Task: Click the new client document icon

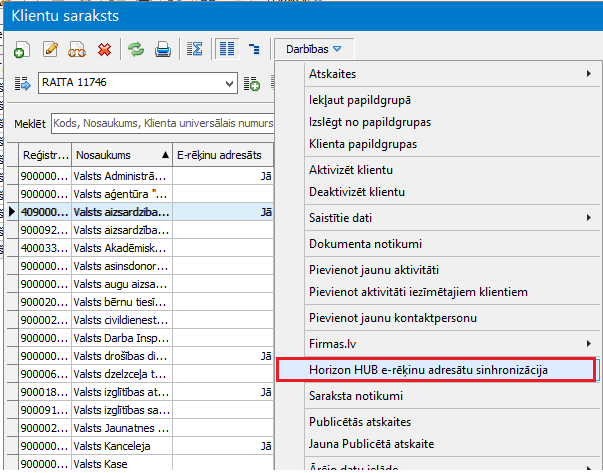Action: click(22, 49)
